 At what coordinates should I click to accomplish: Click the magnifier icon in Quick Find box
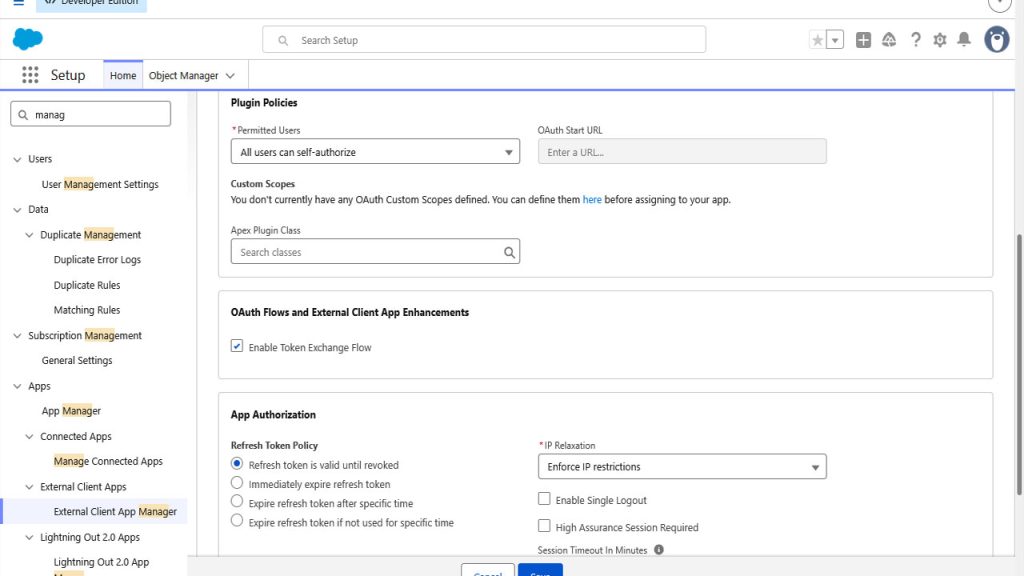click(x=23, y=115)
